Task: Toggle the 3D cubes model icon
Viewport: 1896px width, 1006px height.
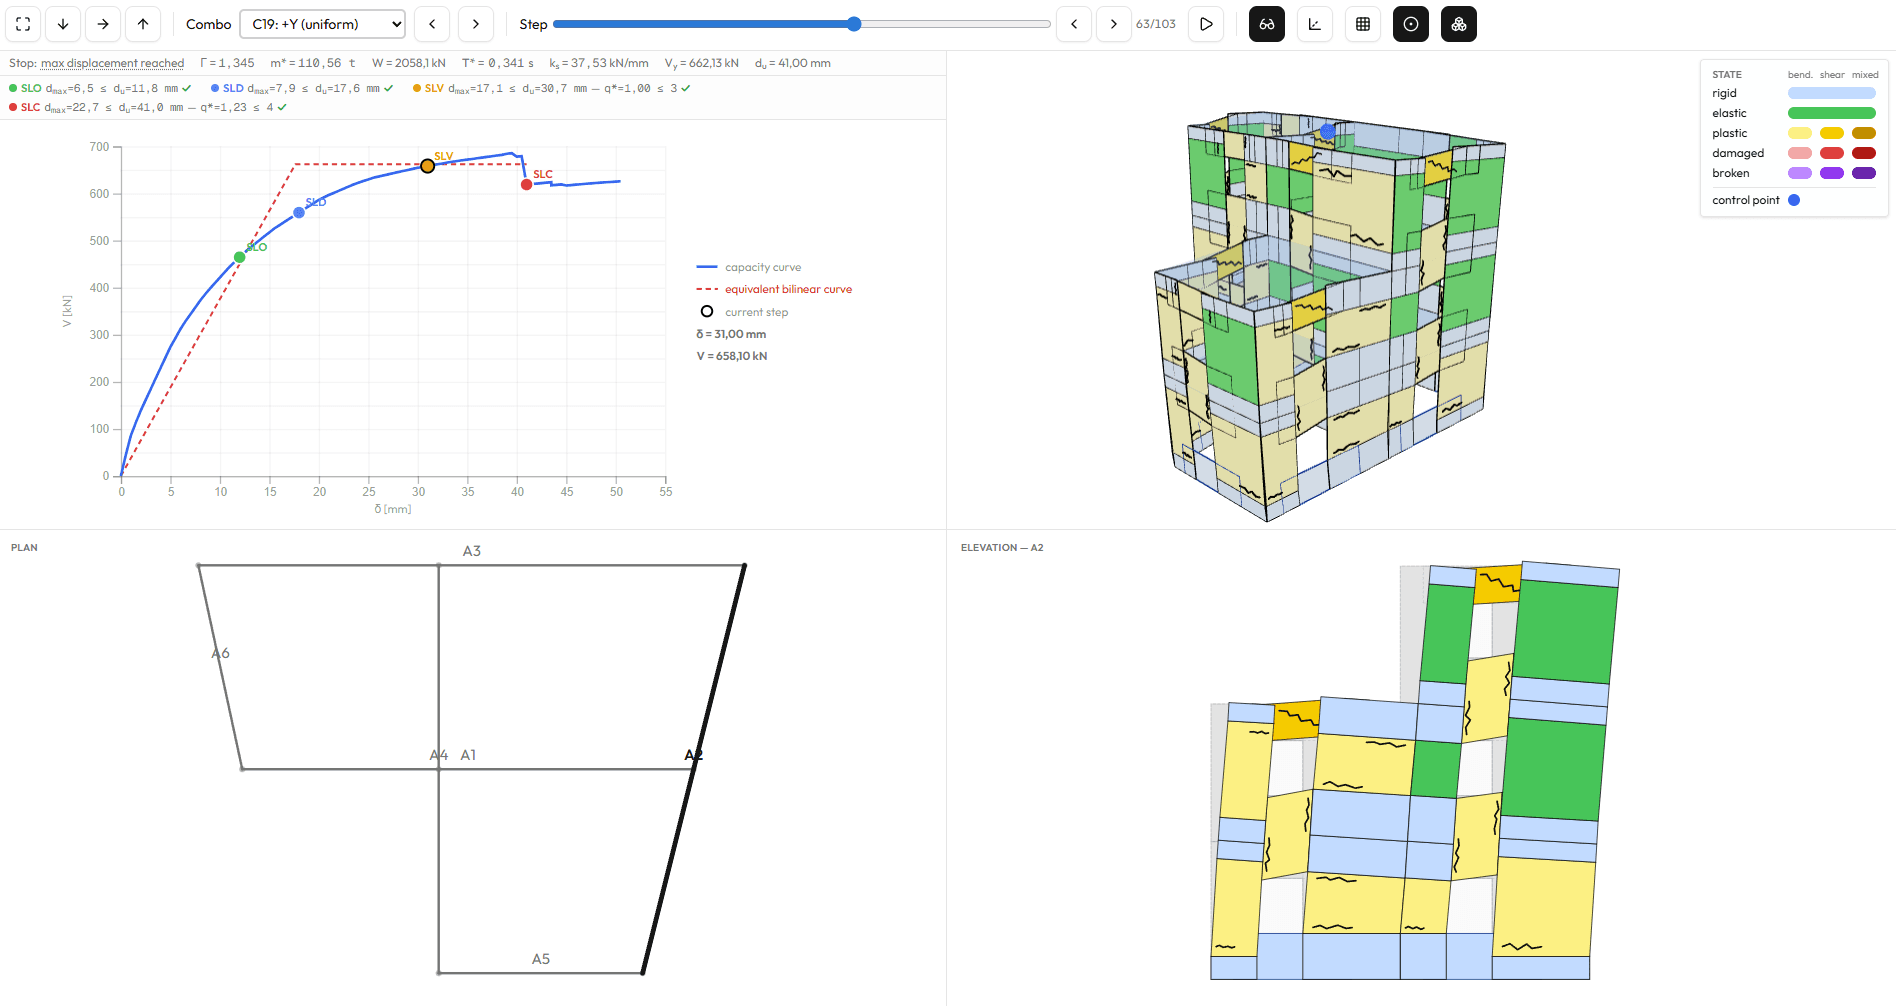Action: [x=1459, y=24]
